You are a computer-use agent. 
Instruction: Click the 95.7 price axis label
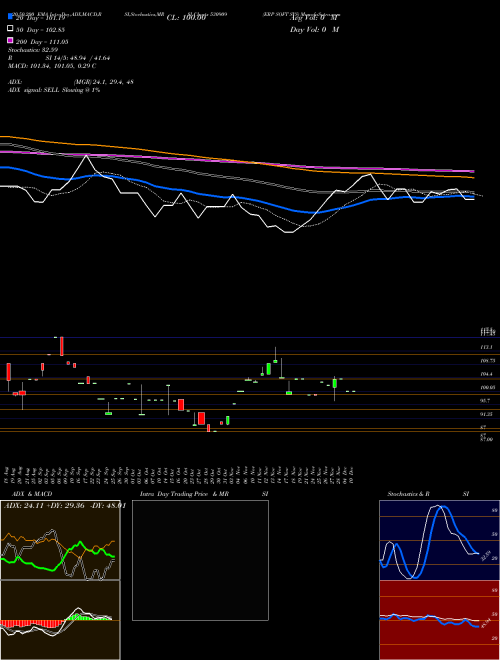click(485, 401)
